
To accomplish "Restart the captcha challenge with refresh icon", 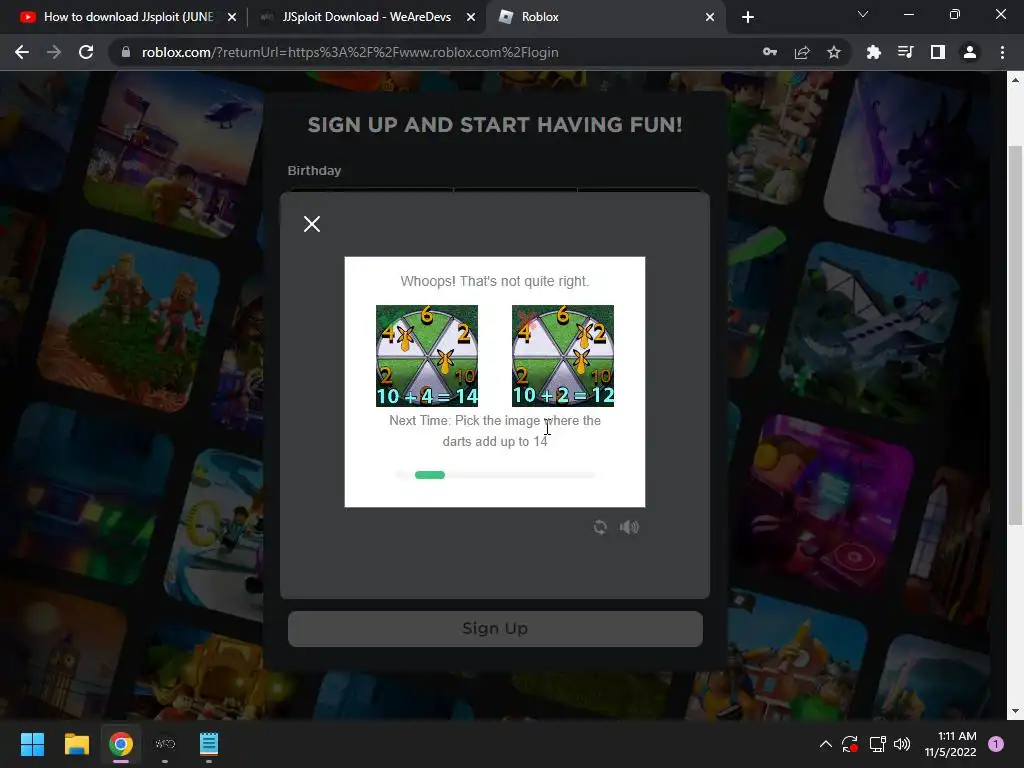I will pyautogui.click(x=600, y=527).
